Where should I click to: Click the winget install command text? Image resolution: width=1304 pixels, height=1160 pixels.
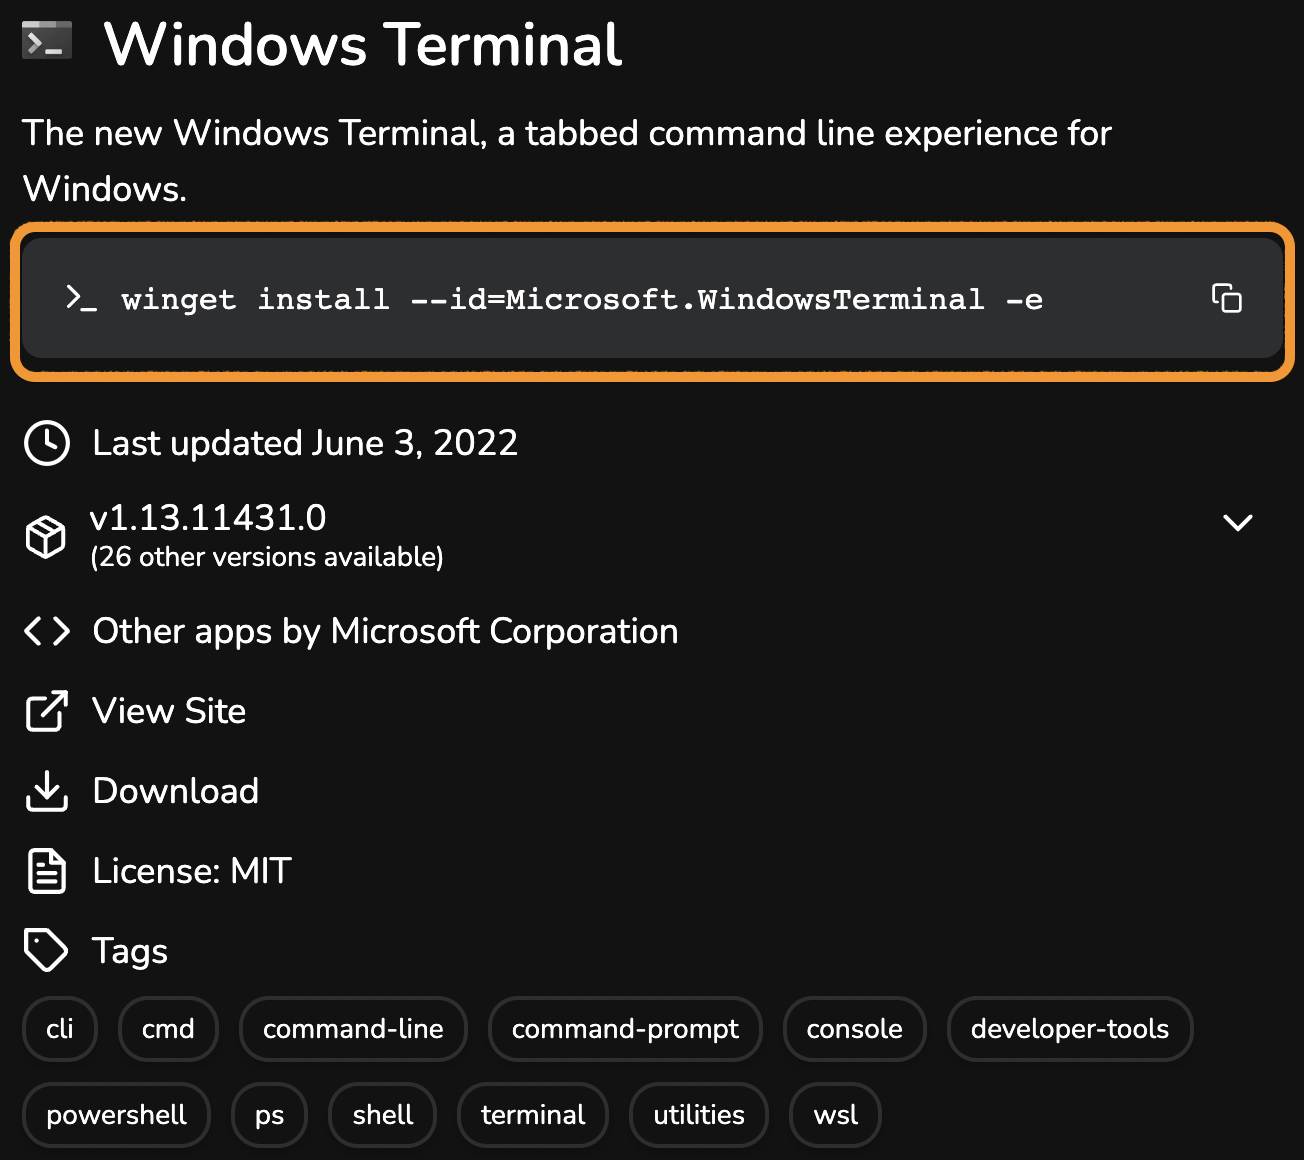582,299
